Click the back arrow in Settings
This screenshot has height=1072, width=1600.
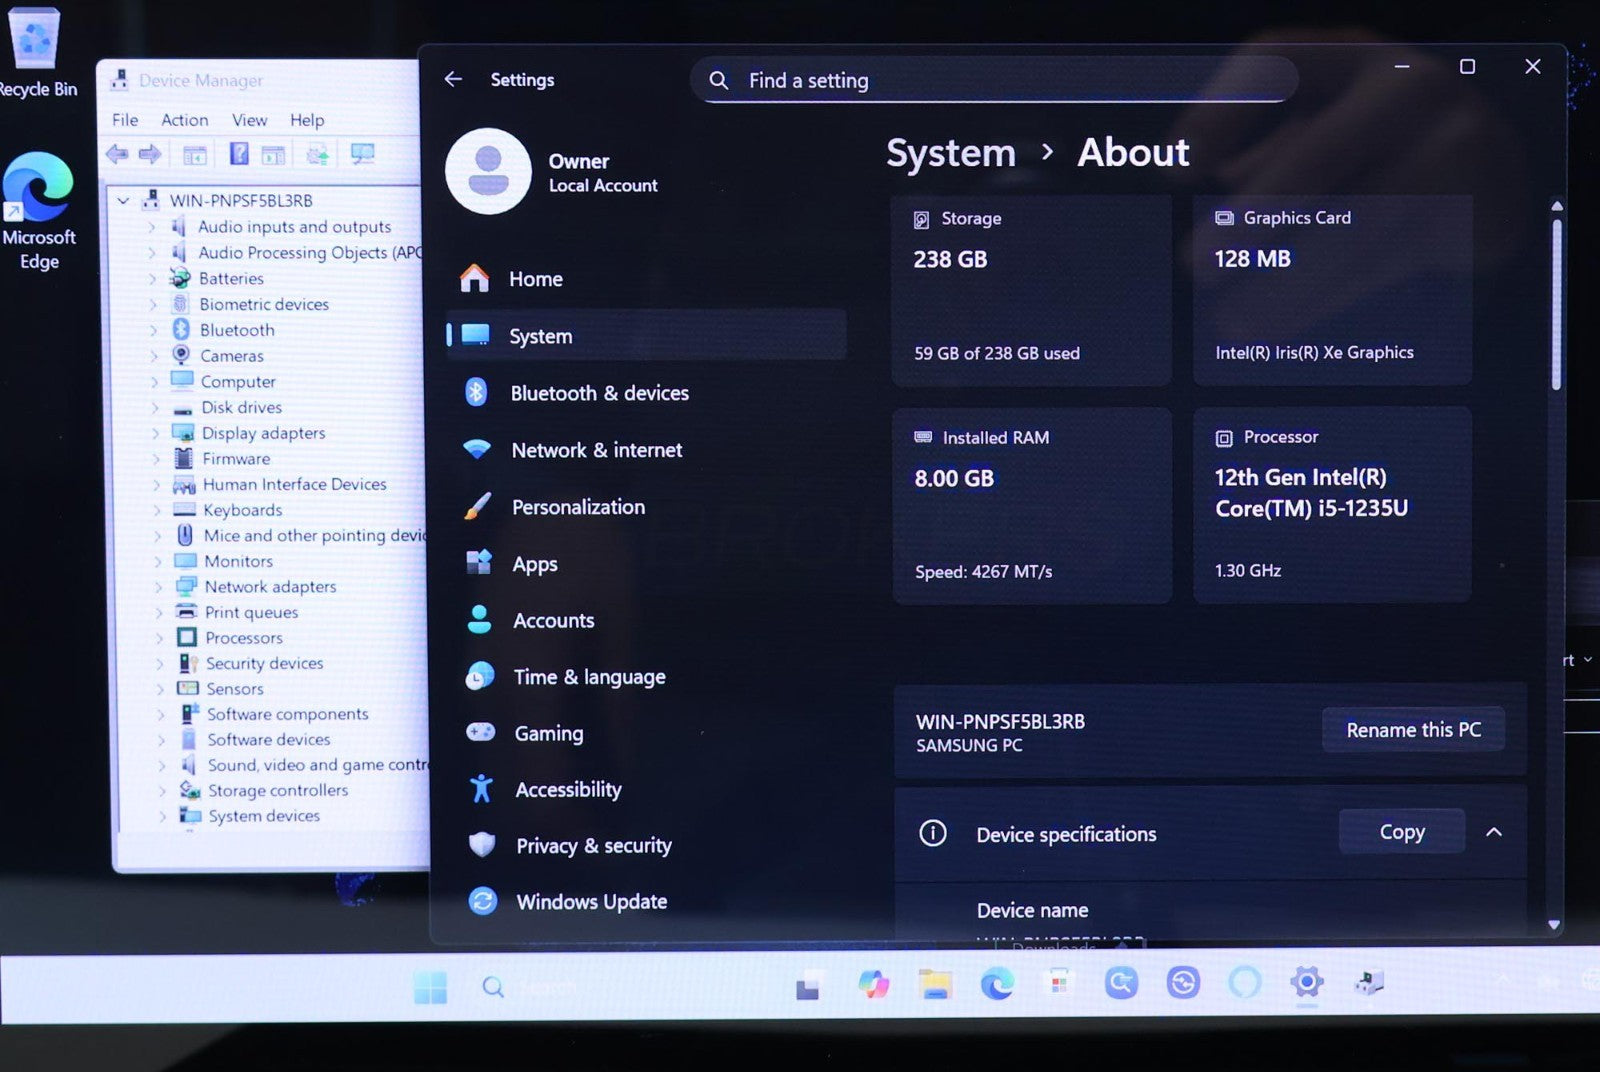pyautogui.click(x=453, y=79)
